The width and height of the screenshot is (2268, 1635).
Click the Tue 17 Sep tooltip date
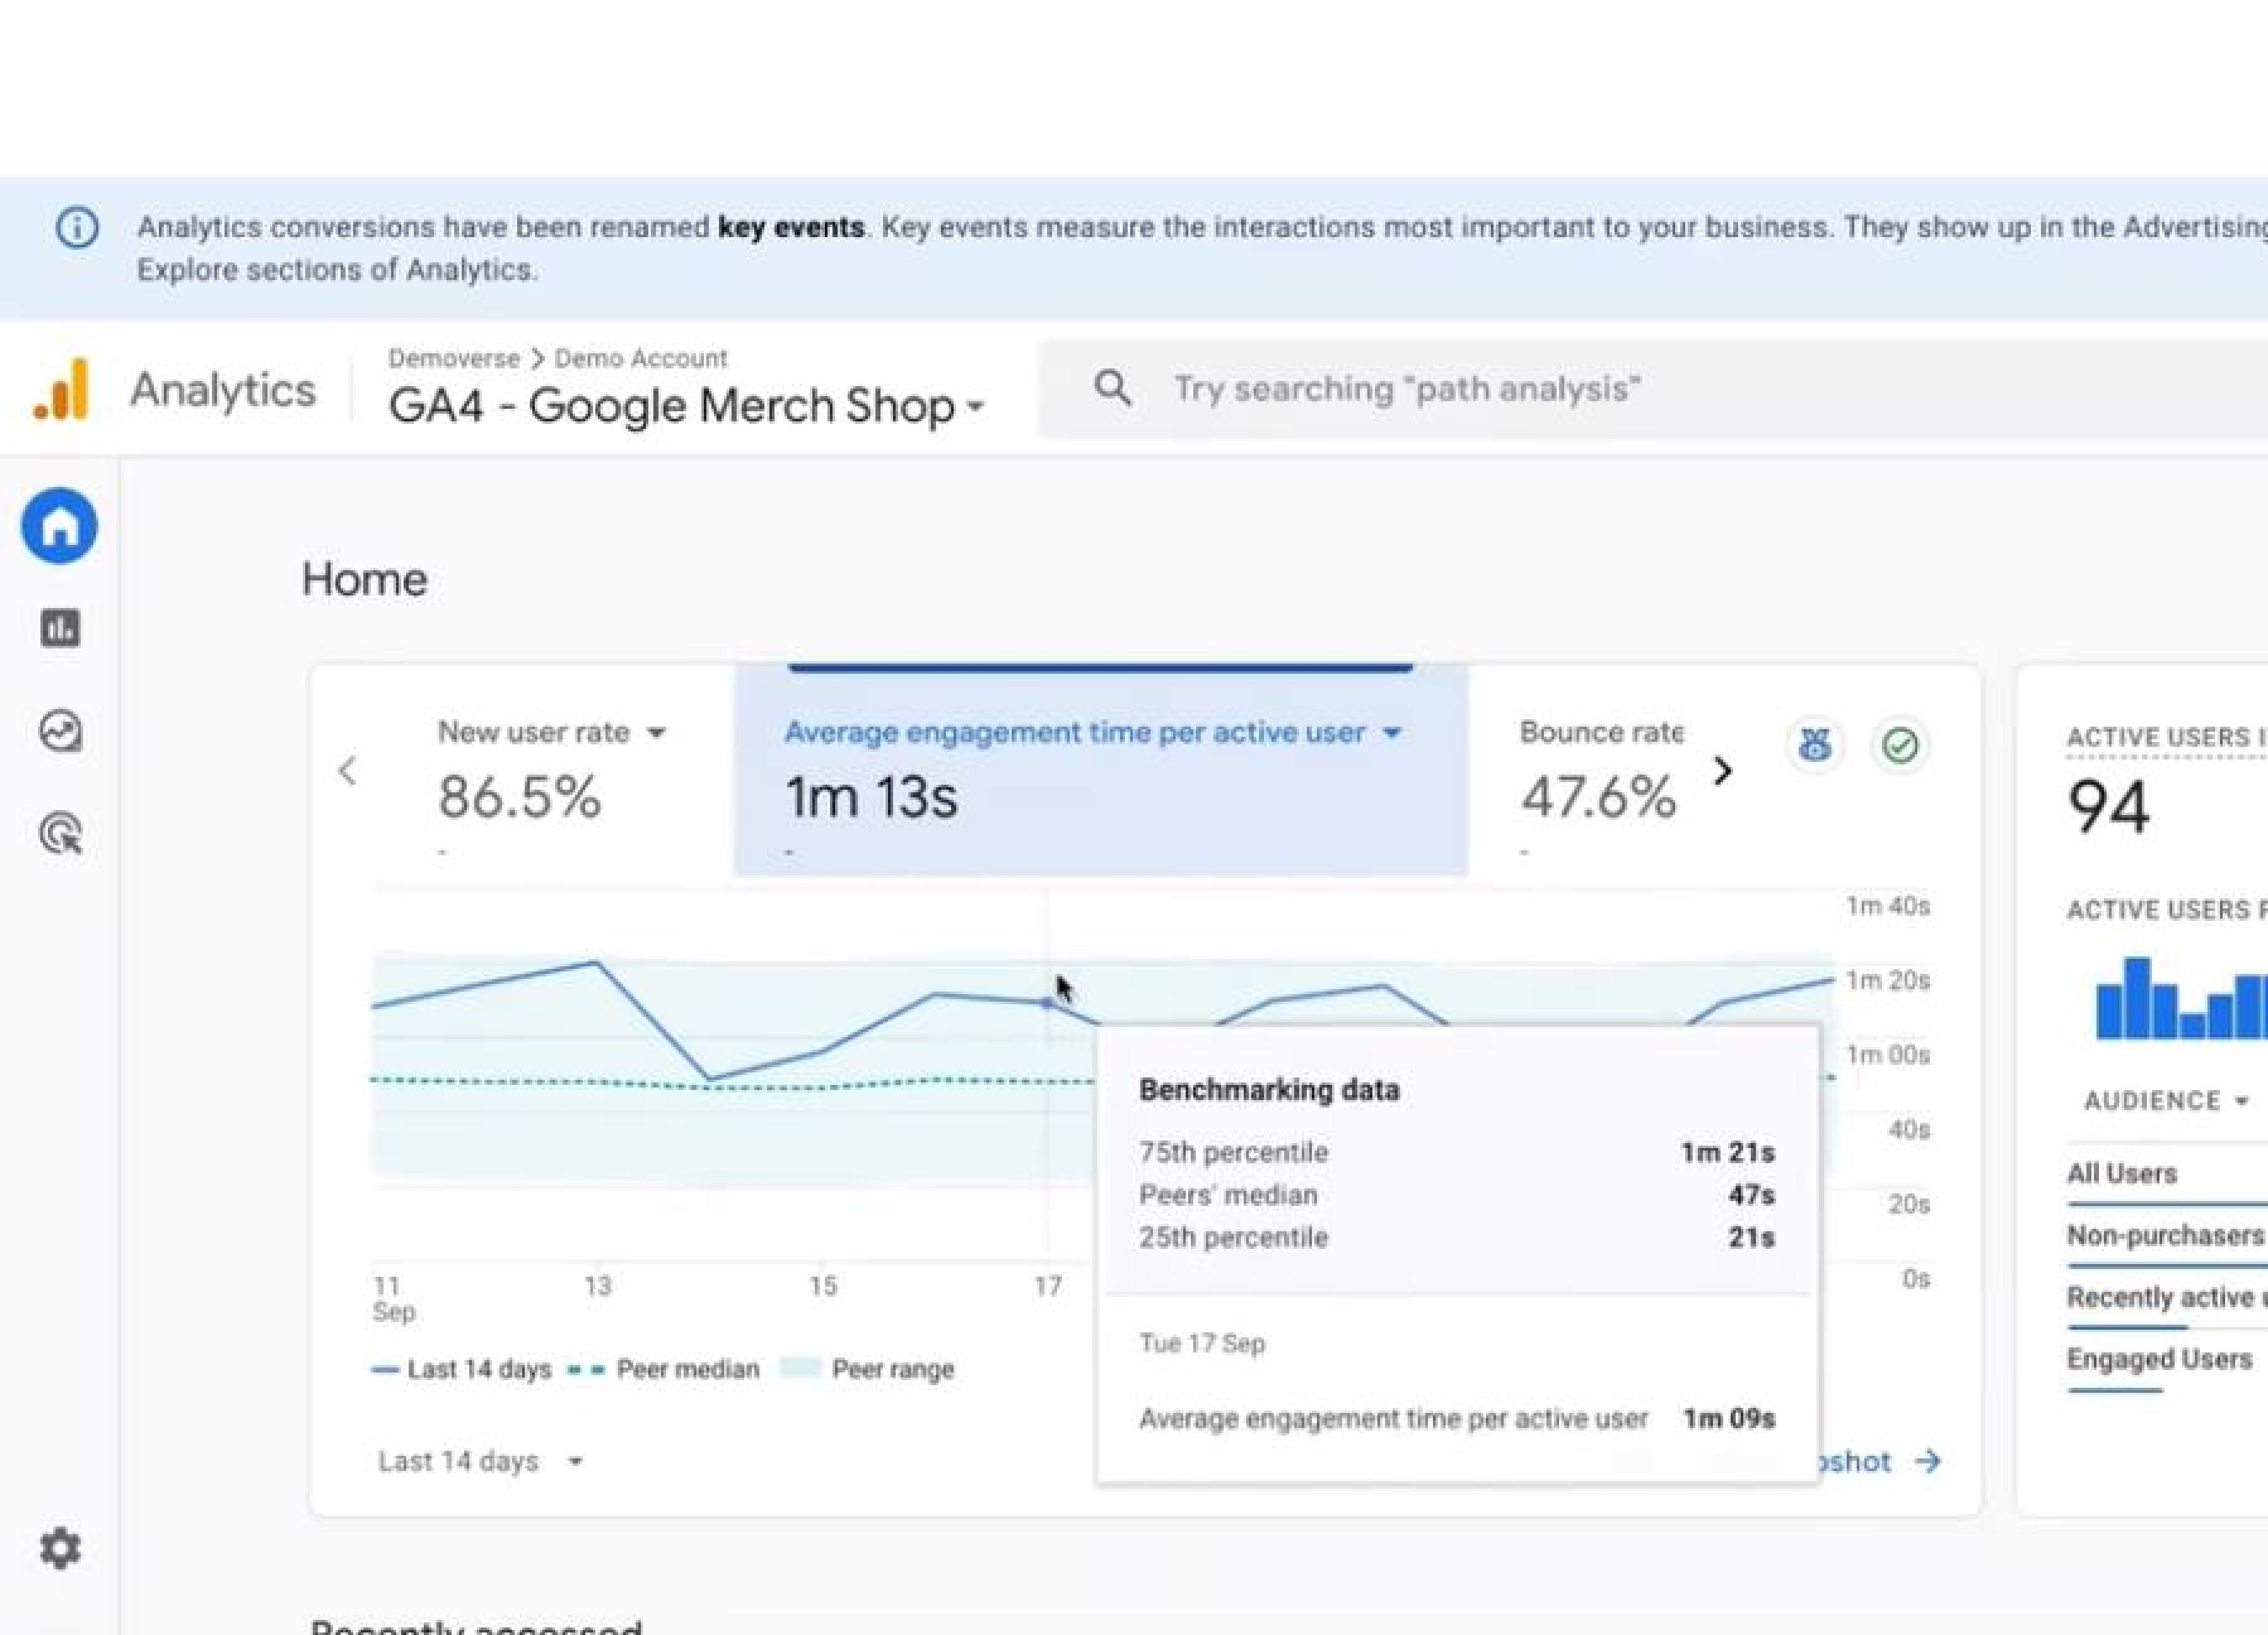pos(1202,1343)
